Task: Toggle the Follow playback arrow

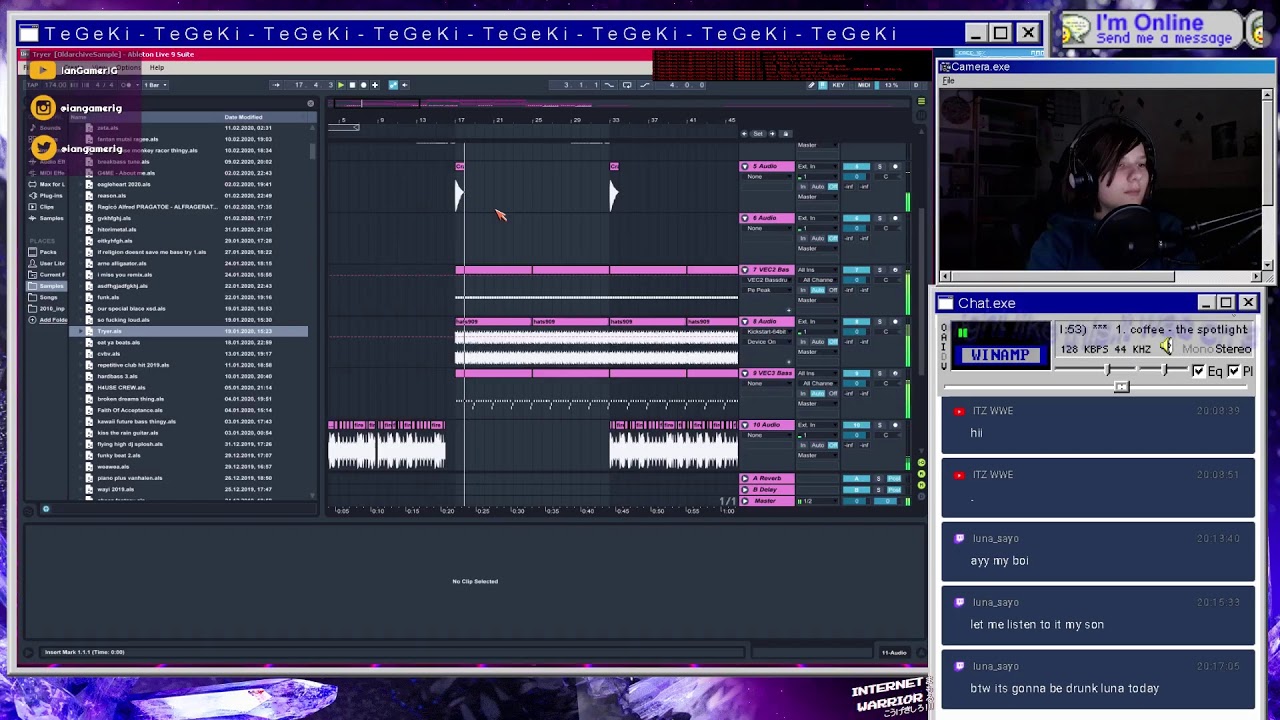Action: (x=276, y=85)
